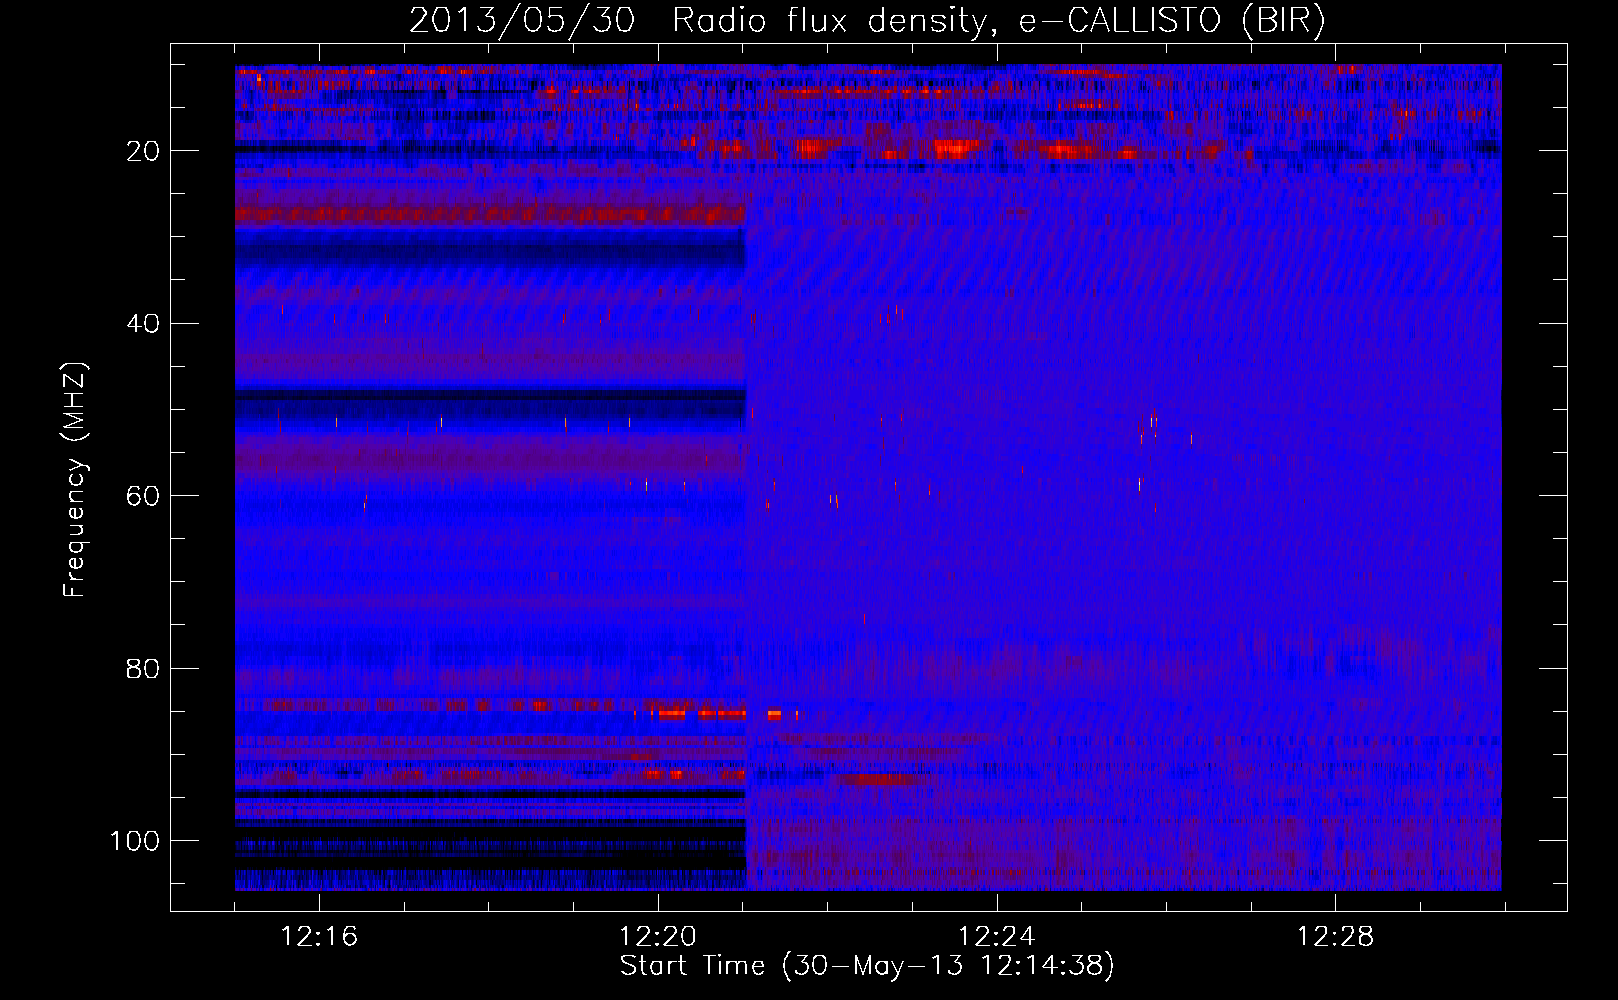The height and width of the screenshot is (1000, 1618).
Task: Click the '60' frequency tick label
Action: [143, 496]
